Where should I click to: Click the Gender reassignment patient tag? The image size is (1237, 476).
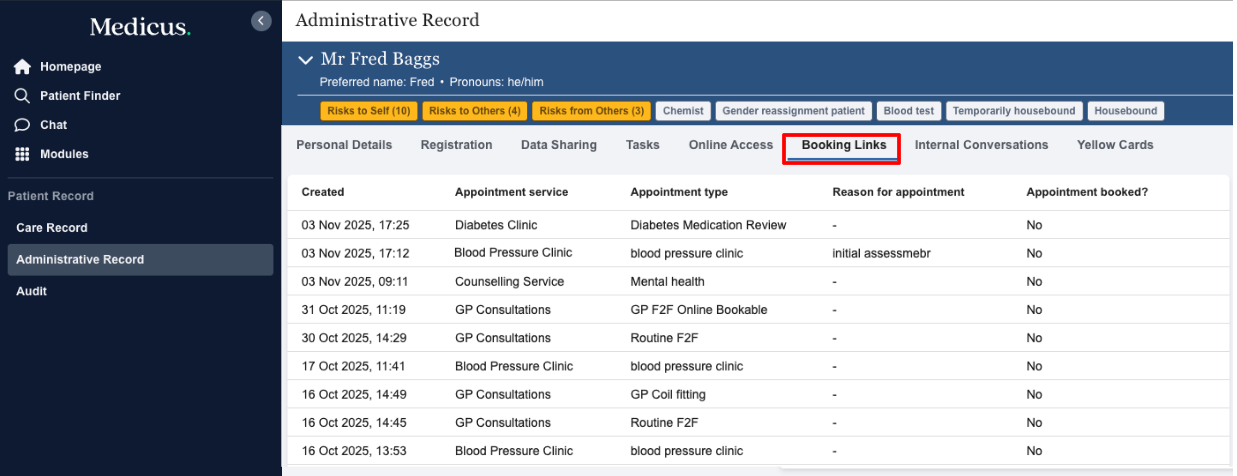[x=793, y=111]
